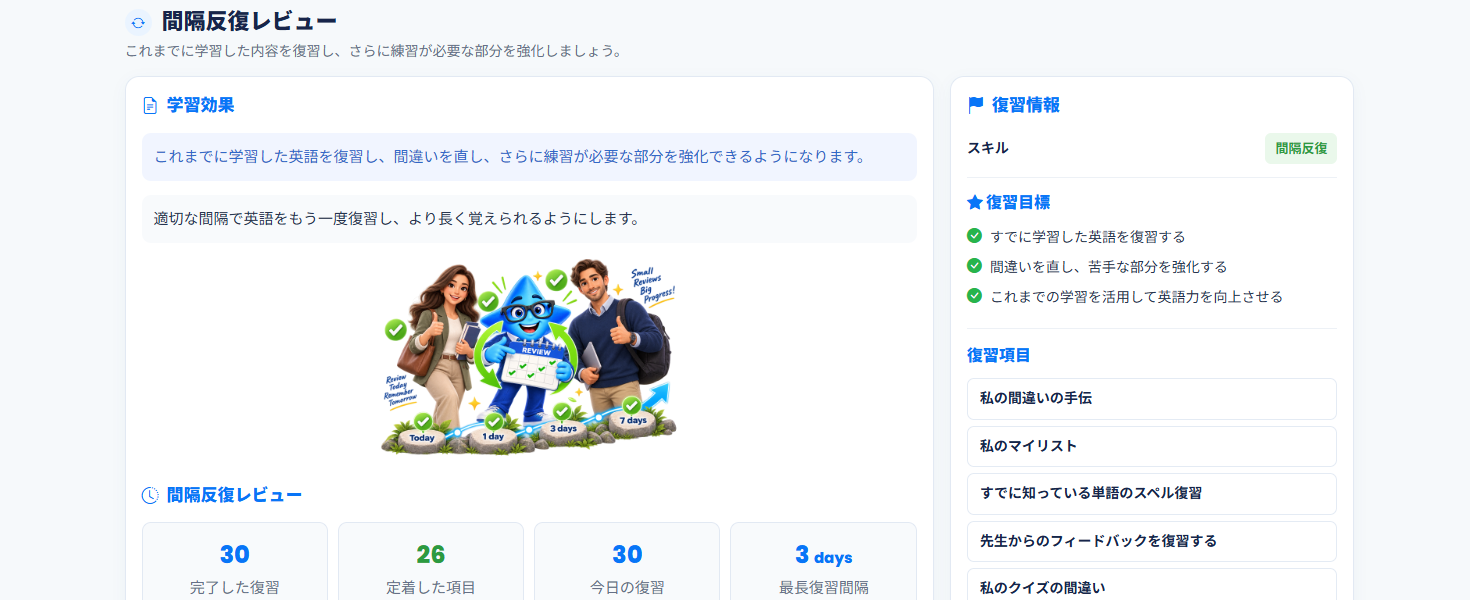This screenshot has height=600, width=1470.
Task: Click goal text これまでの学習を活用して英語力を向上させる
Action: [1137, 297]
